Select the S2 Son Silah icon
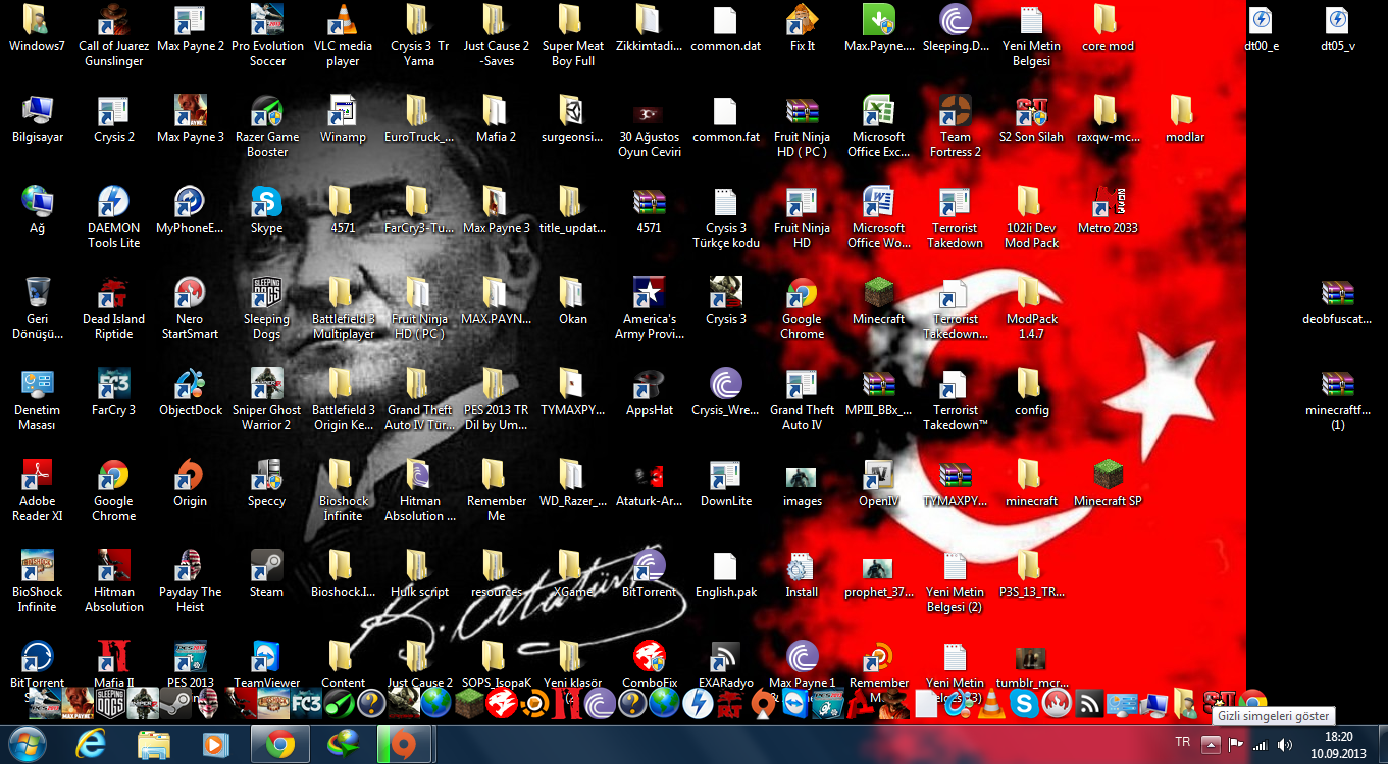The image size is (1388, 764). click(1031, 120)
